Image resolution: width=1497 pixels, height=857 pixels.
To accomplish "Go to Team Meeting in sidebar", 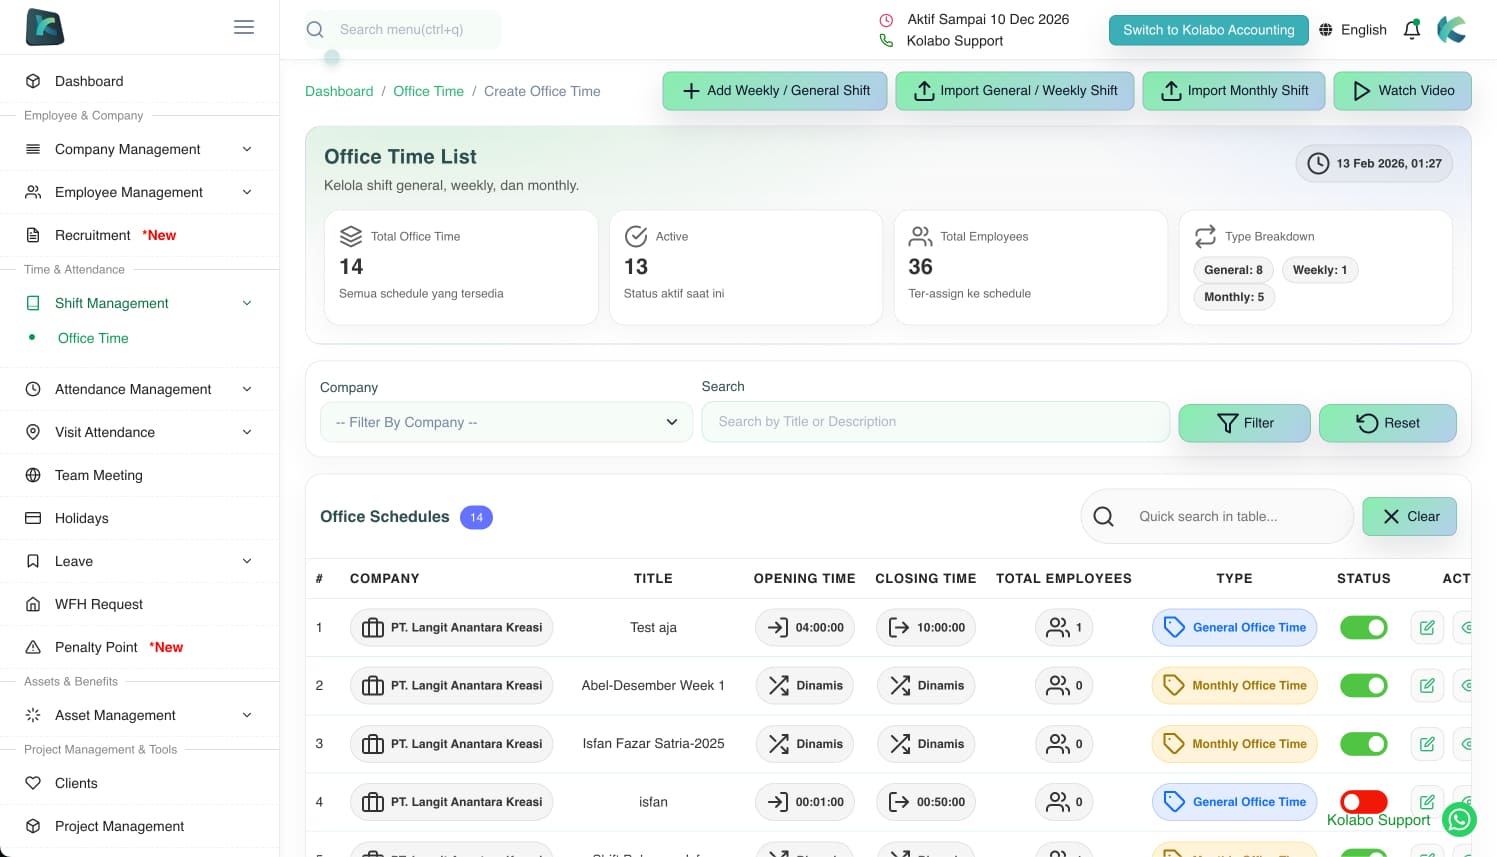I will pyautogui.click(x=99, y=475).
